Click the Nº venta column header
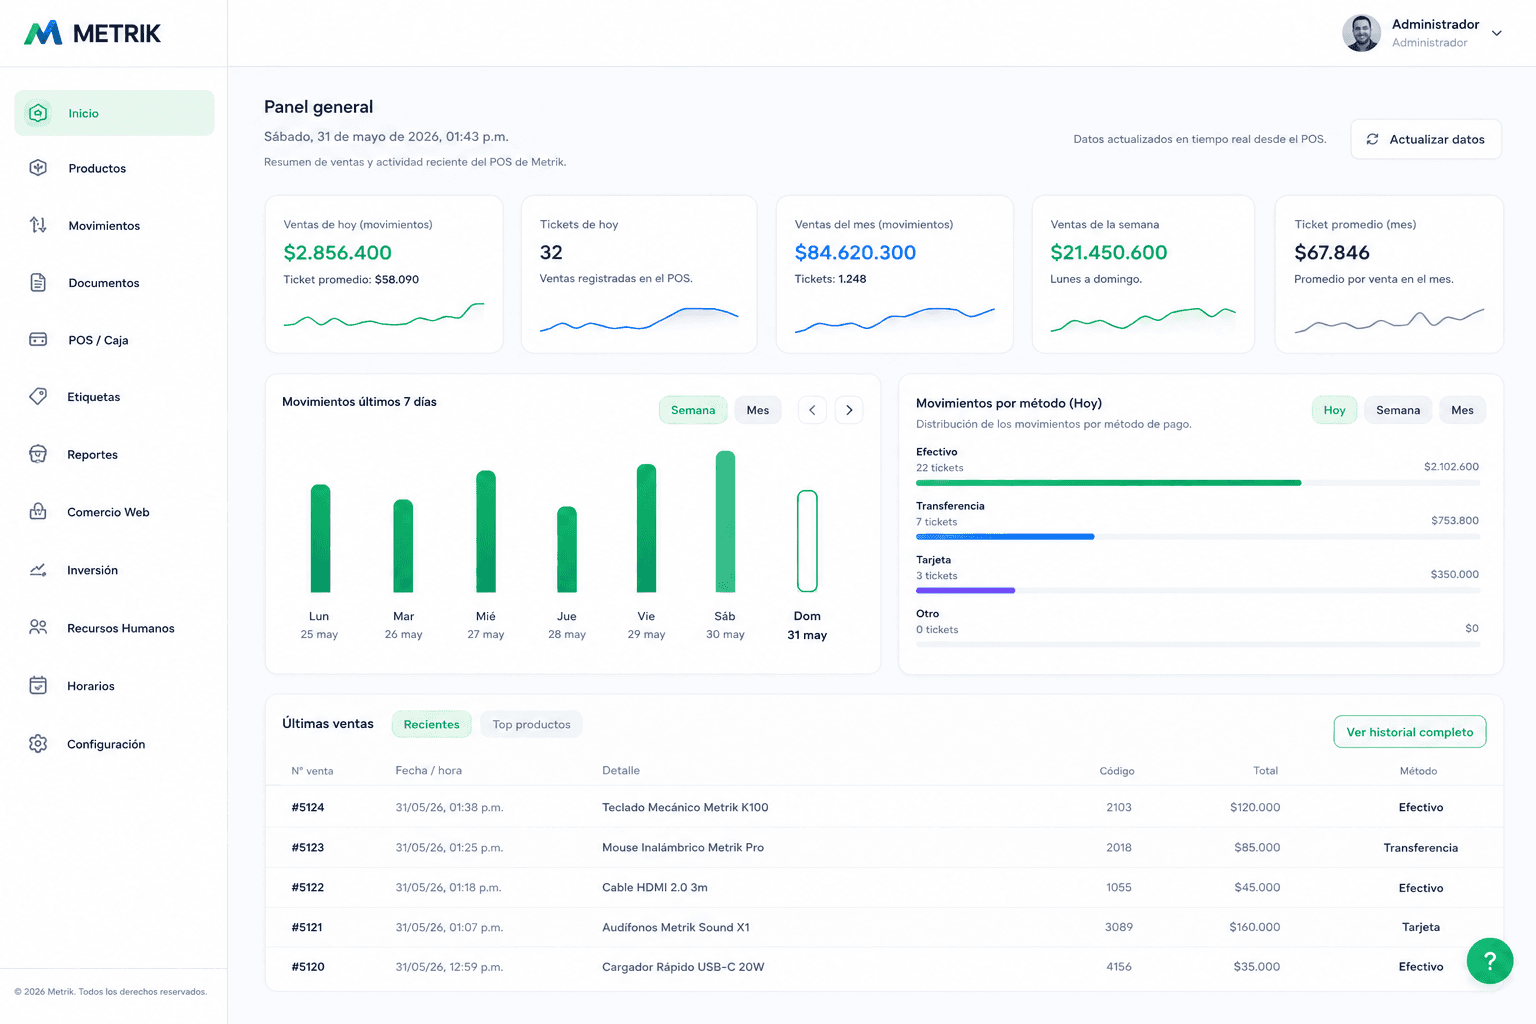This screenshot has height=1024, width=1536. tap(312, 771)
